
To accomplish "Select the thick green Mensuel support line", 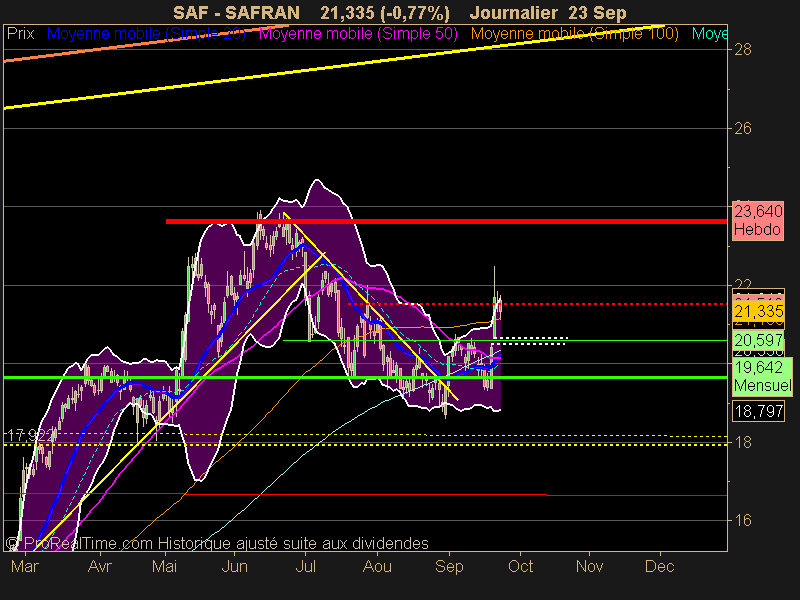I will point(365,378).
